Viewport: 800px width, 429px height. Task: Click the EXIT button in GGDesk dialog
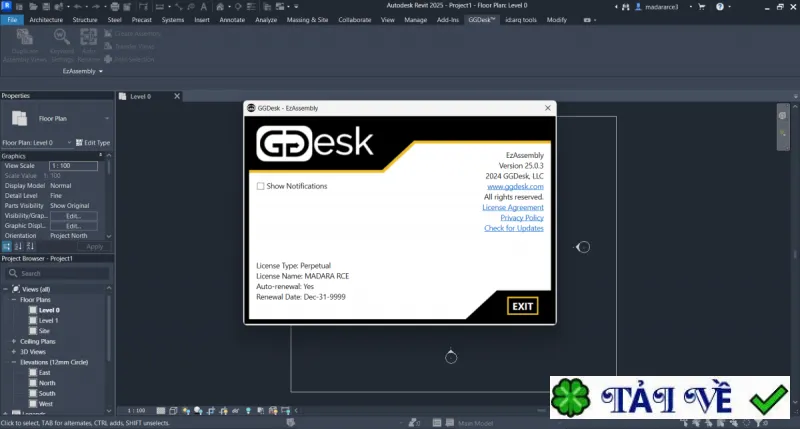click(522, 306)
